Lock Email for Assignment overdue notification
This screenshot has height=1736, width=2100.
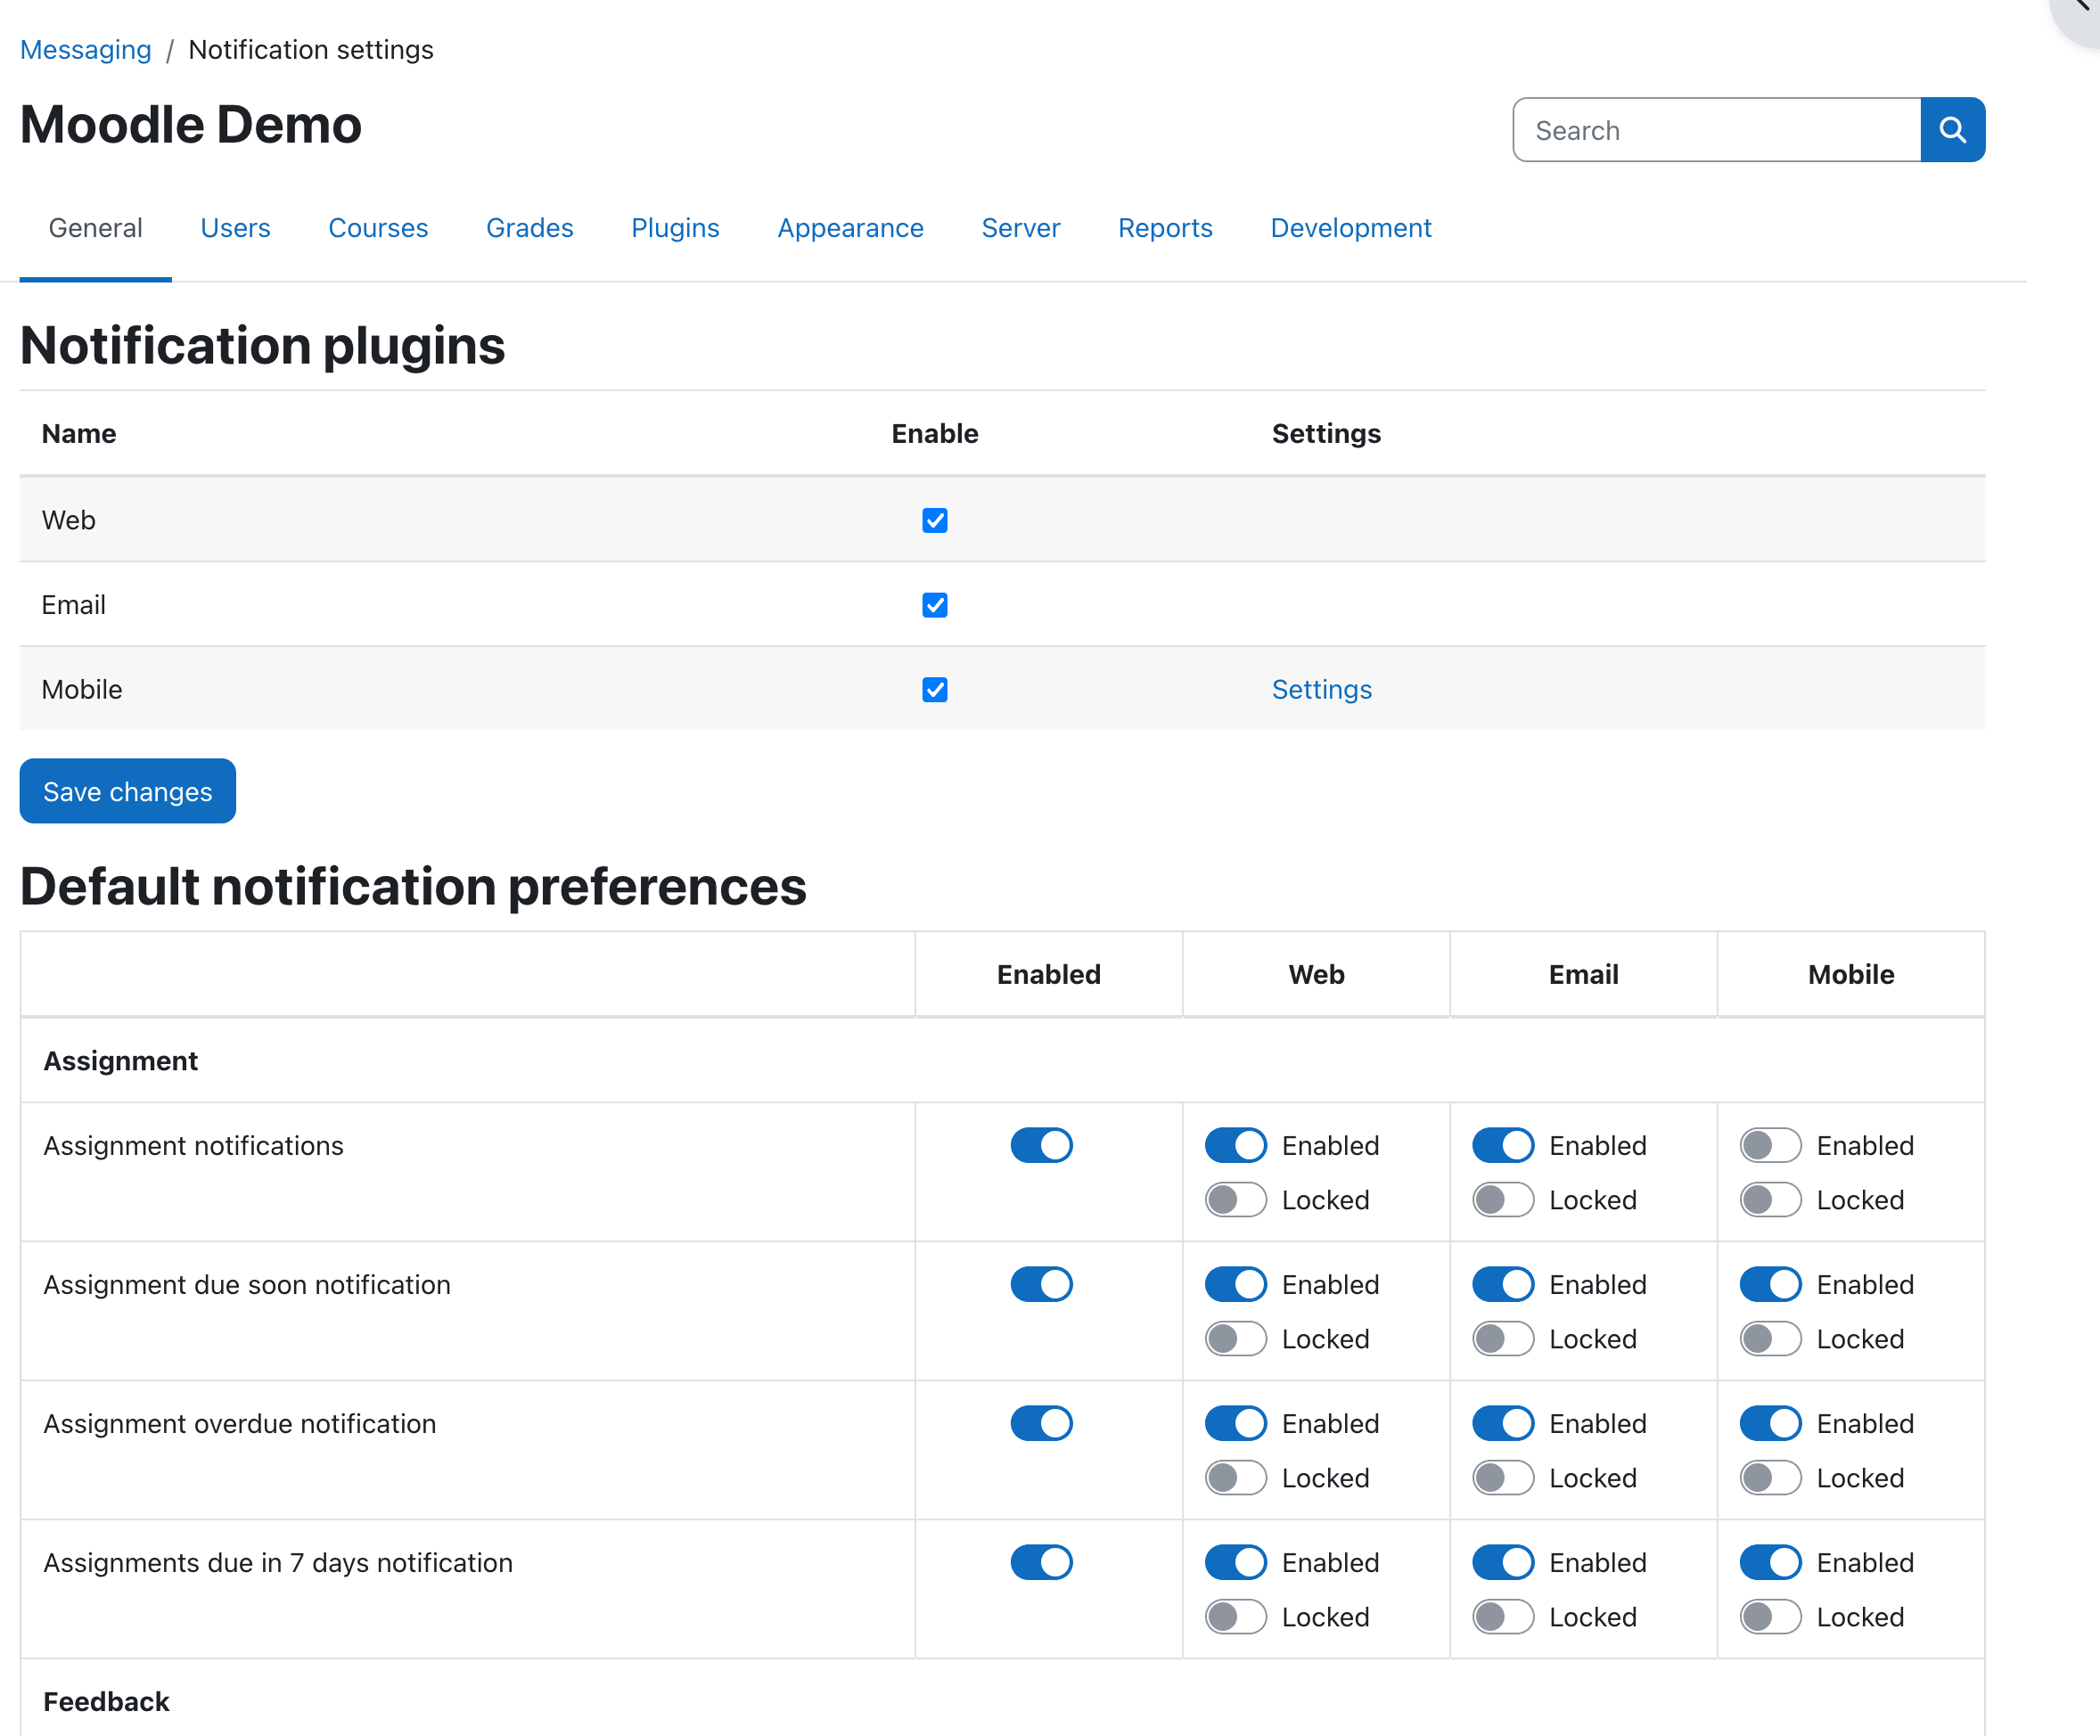click(1503, 1478)
